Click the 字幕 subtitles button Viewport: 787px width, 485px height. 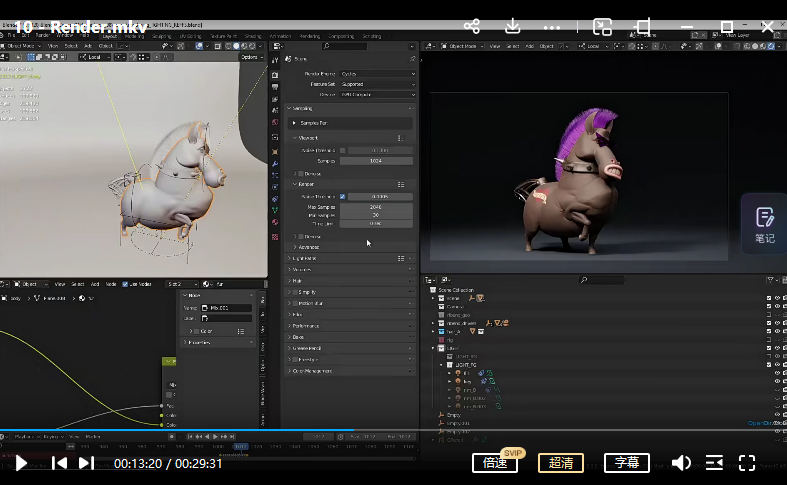(x=627, y=463)
